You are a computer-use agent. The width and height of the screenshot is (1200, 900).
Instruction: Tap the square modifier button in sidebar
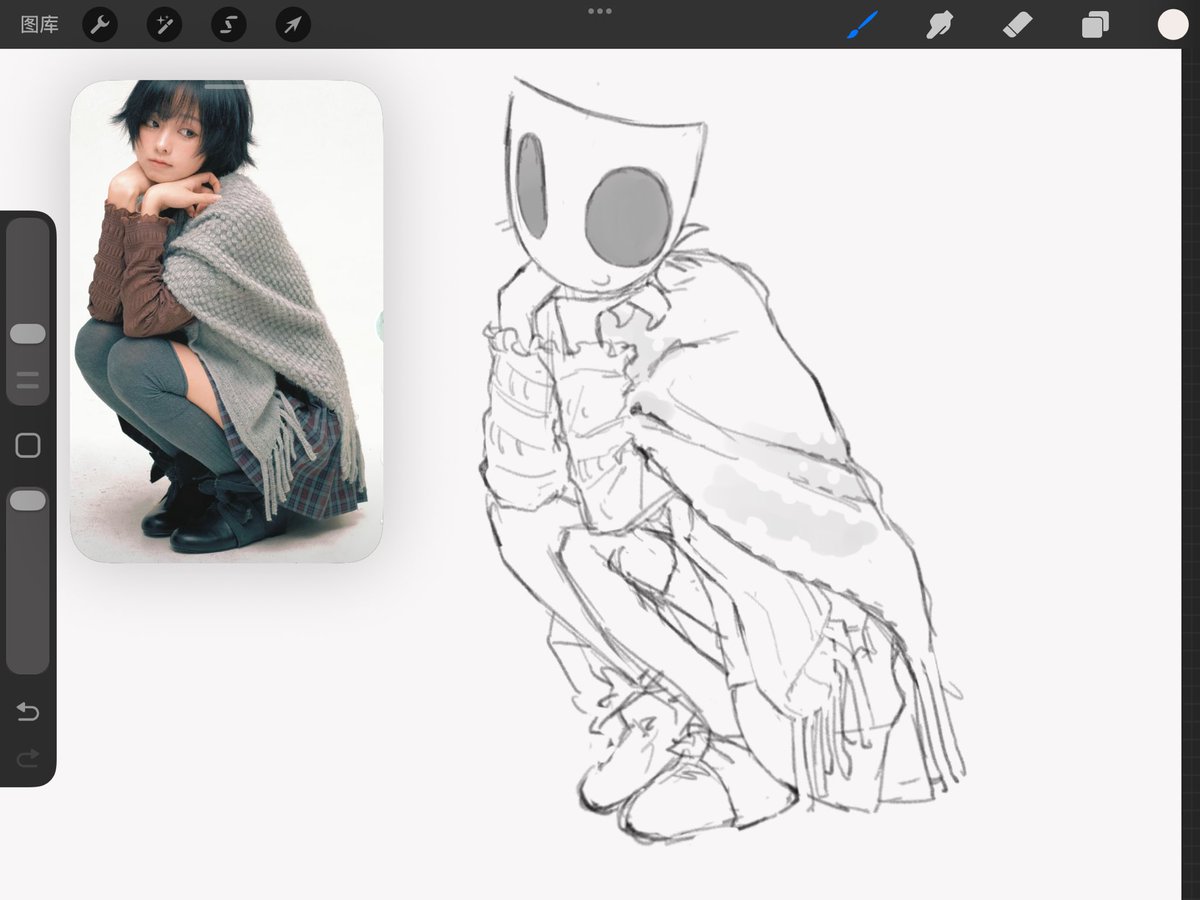pyautogui.click(x=28, y=446)
